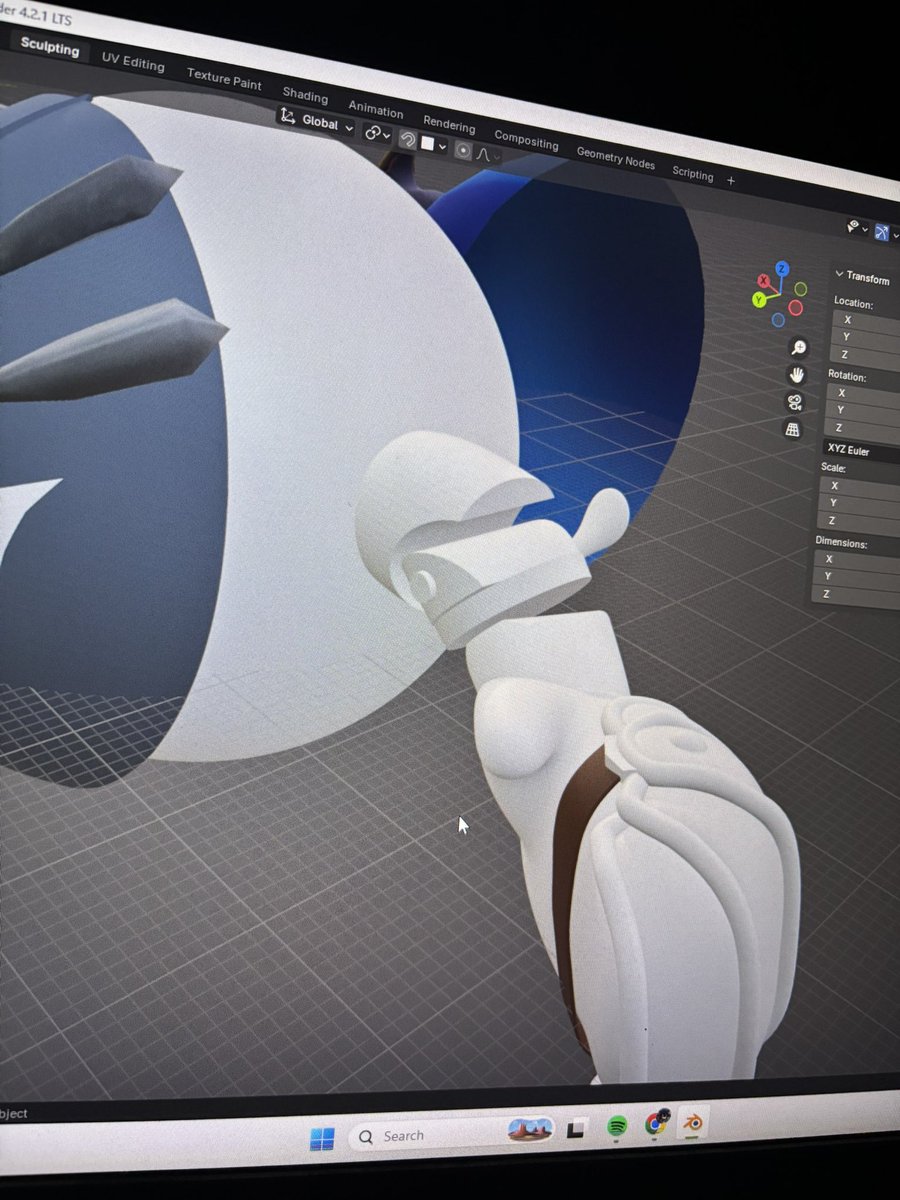
Task: Open the Rendering workspace tab
Action: (449, 125)
